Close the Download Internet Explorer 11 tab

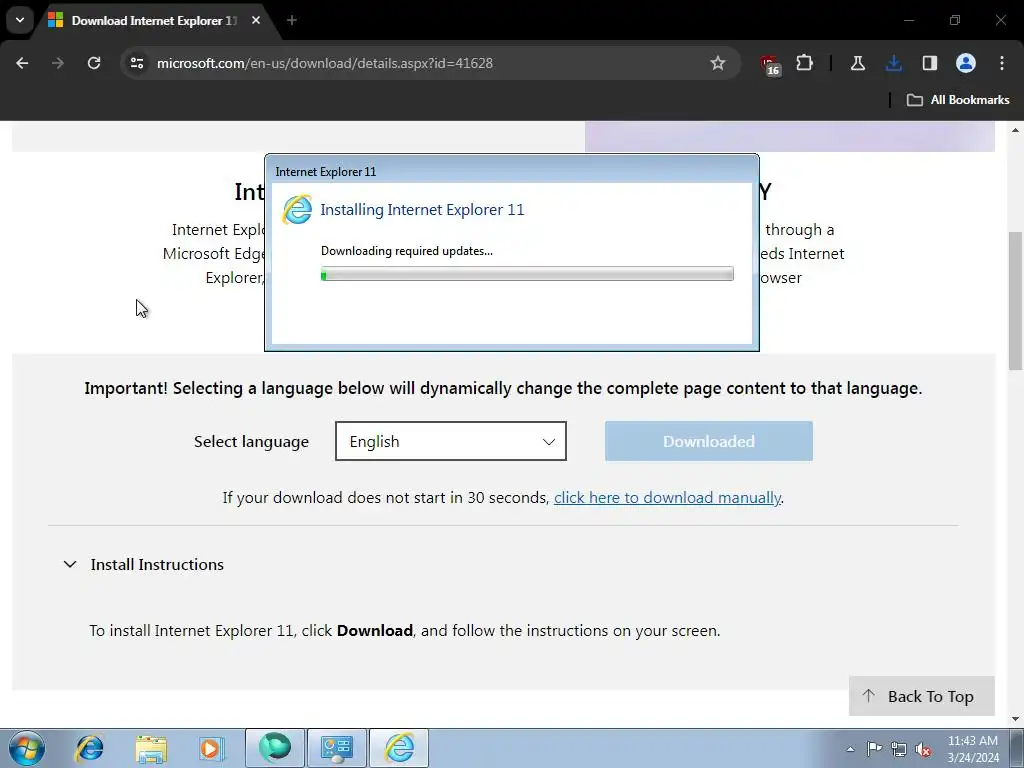click(256, 20)
